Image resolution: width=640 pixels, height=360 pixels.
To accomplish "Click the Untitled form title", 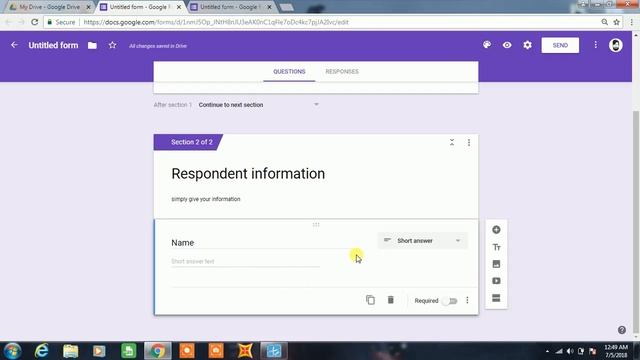I will tap(53, 45).
